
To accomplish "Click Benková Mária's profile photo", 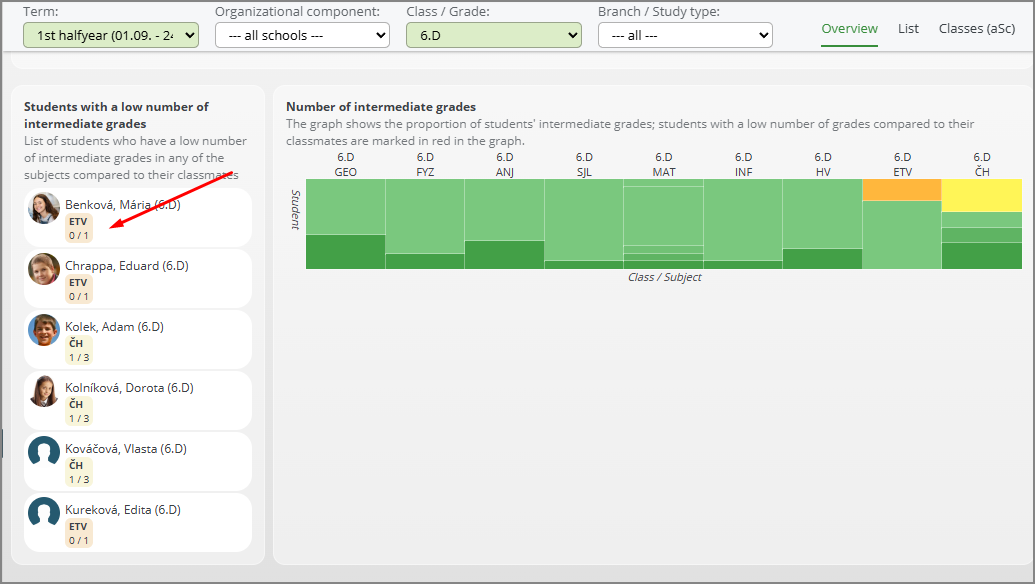I will click(44, 208).
